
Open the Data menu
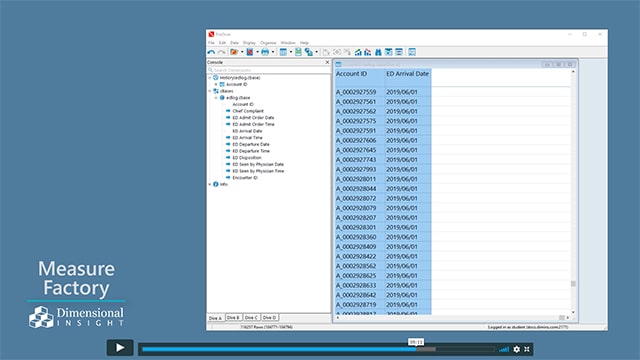point(234,42)
